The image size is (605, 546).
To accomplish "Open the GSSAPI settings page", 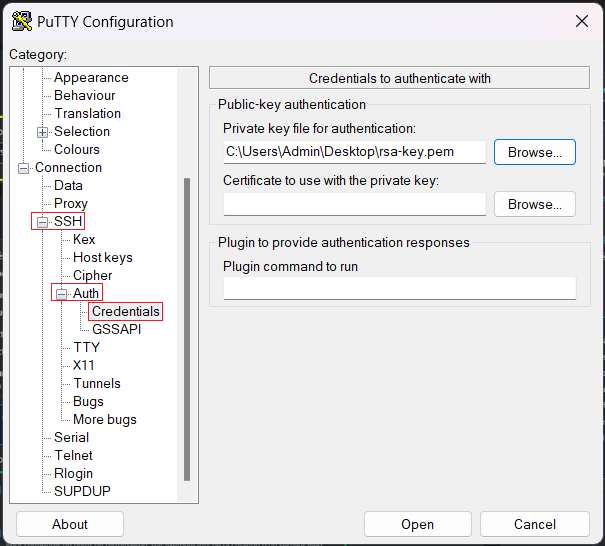I will (x=117, y=330).
